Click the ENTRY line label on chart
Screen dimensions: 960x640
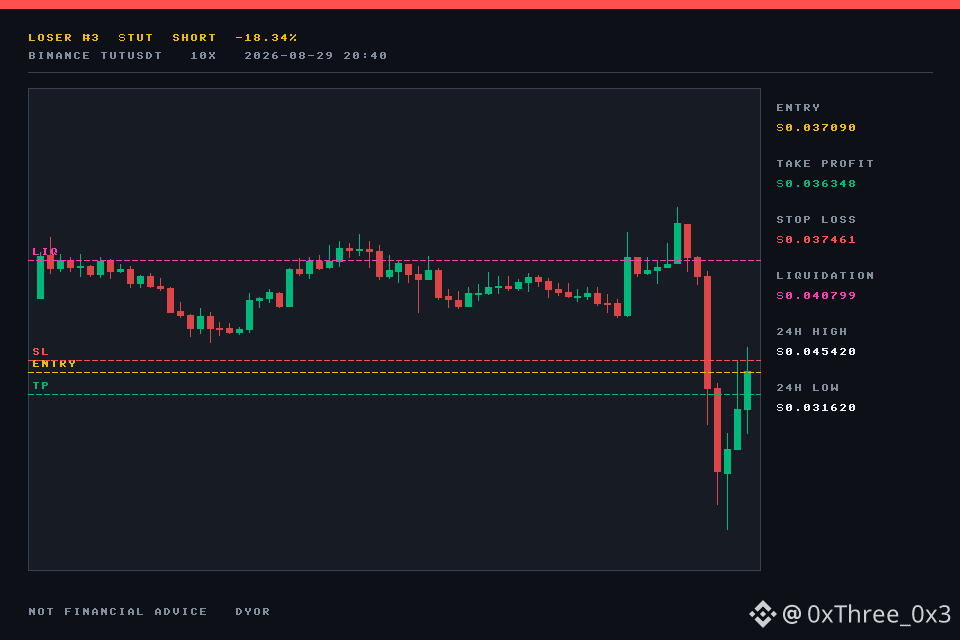coord(54,364)
